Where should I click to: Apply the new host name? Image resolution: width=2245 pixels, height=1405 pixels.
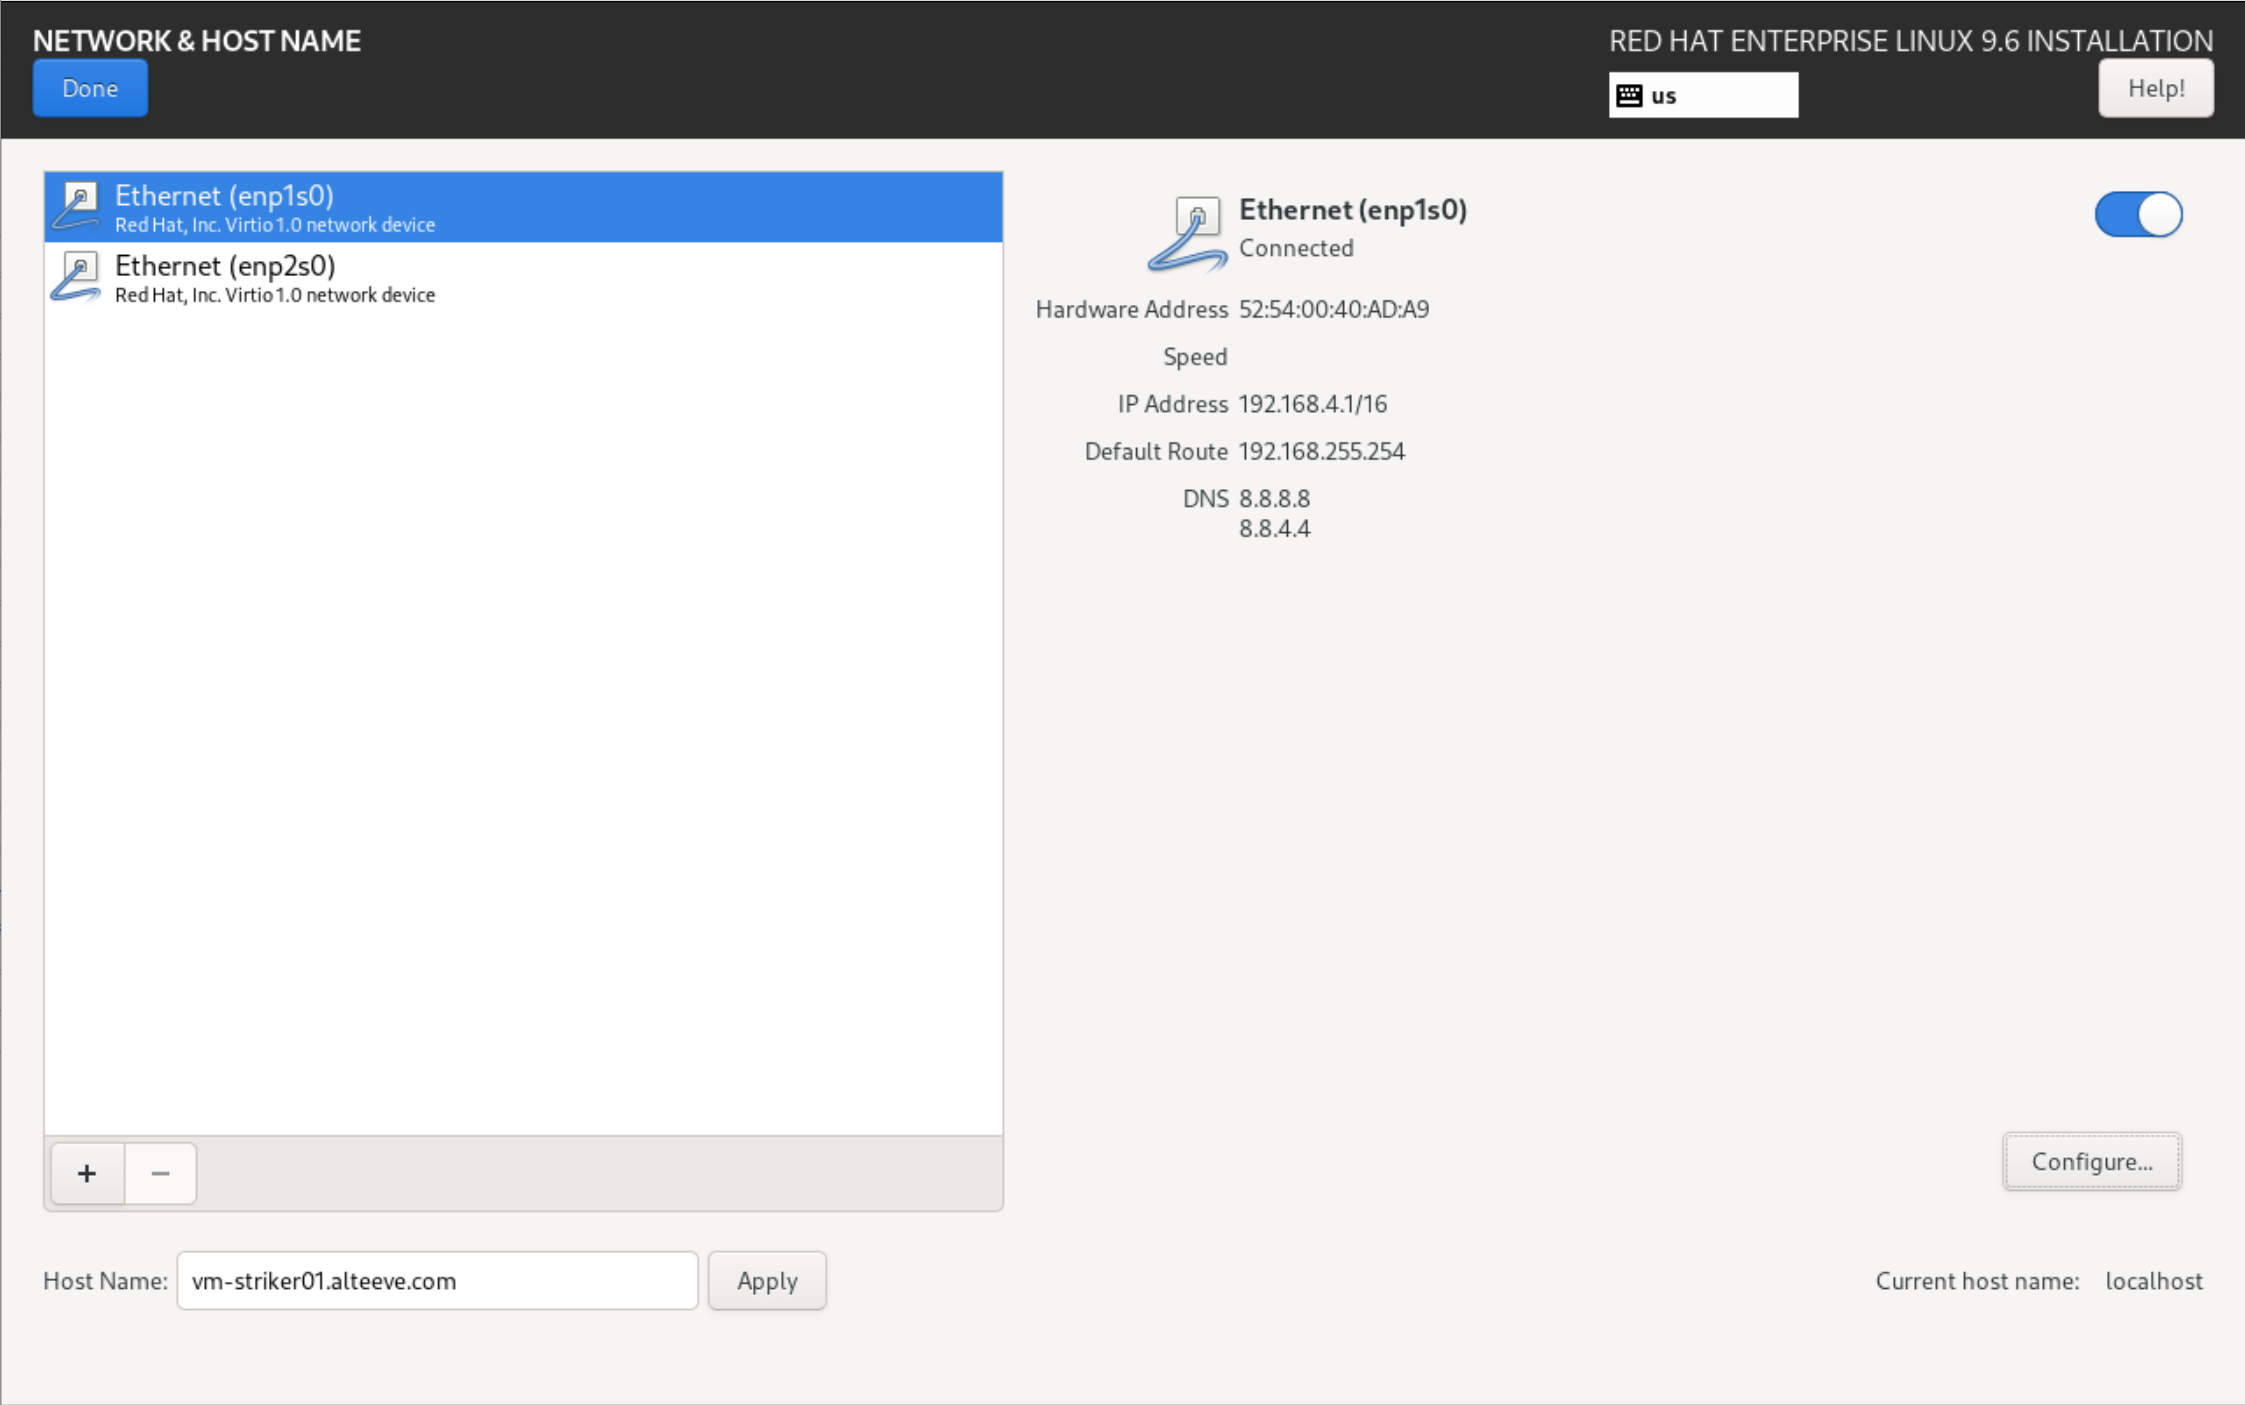pos(767,1280)
